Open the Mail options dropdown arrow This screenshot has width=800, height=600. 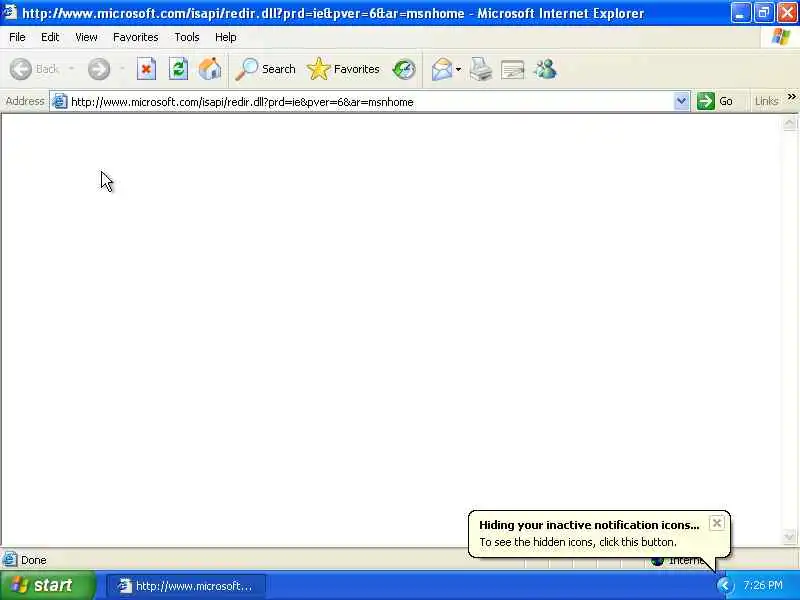tap(458, 69)
